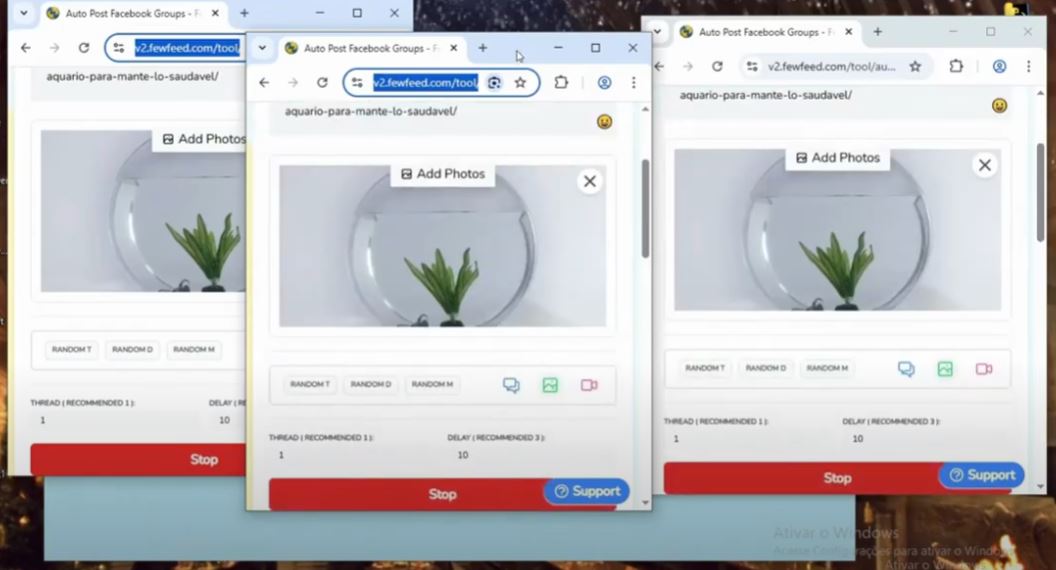Open tab search dropdown in left window

click(24, 13)
